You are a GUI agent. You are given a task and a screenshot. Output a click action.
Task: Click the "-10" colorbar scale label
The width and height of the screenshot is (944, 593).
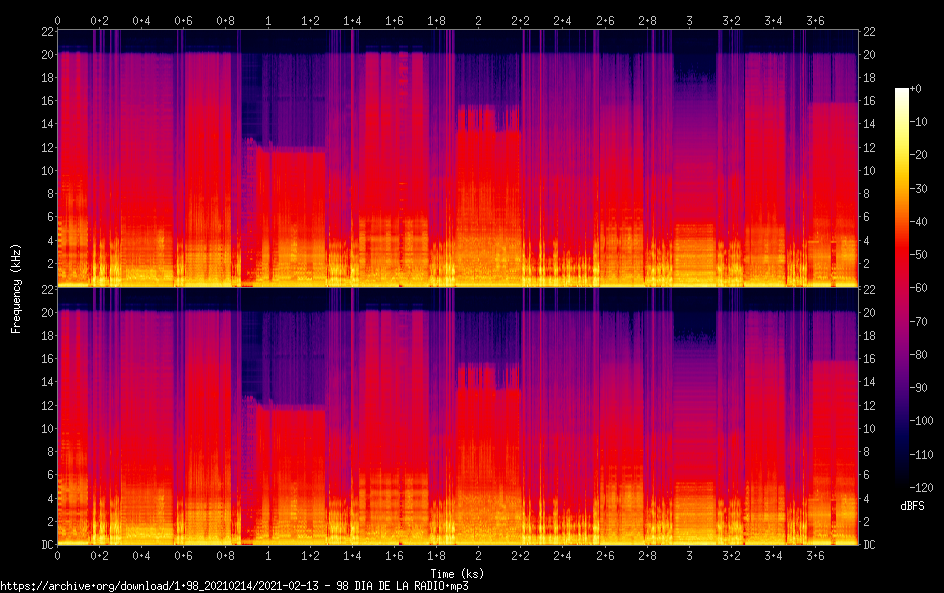tap(918, 122)
